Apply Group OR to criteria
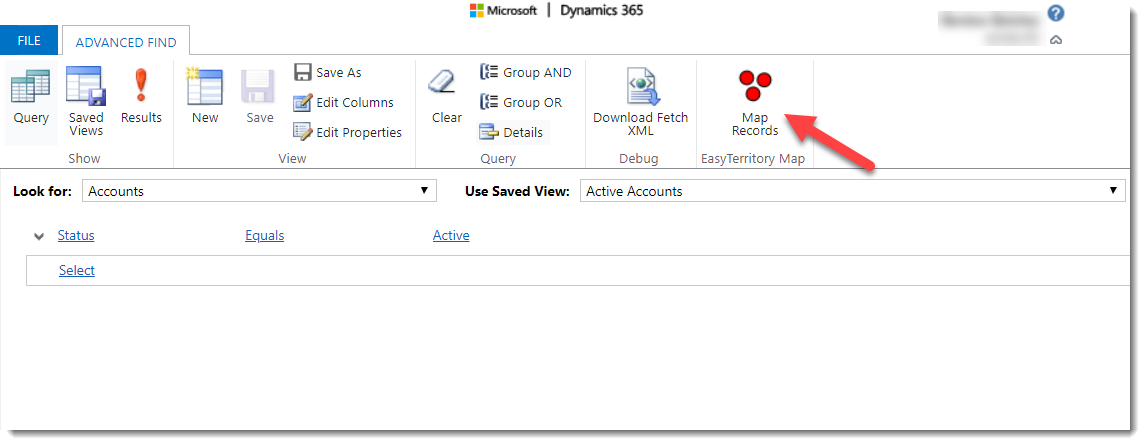This screenshot has width=1145, height=445. click(x=521, y=102)
